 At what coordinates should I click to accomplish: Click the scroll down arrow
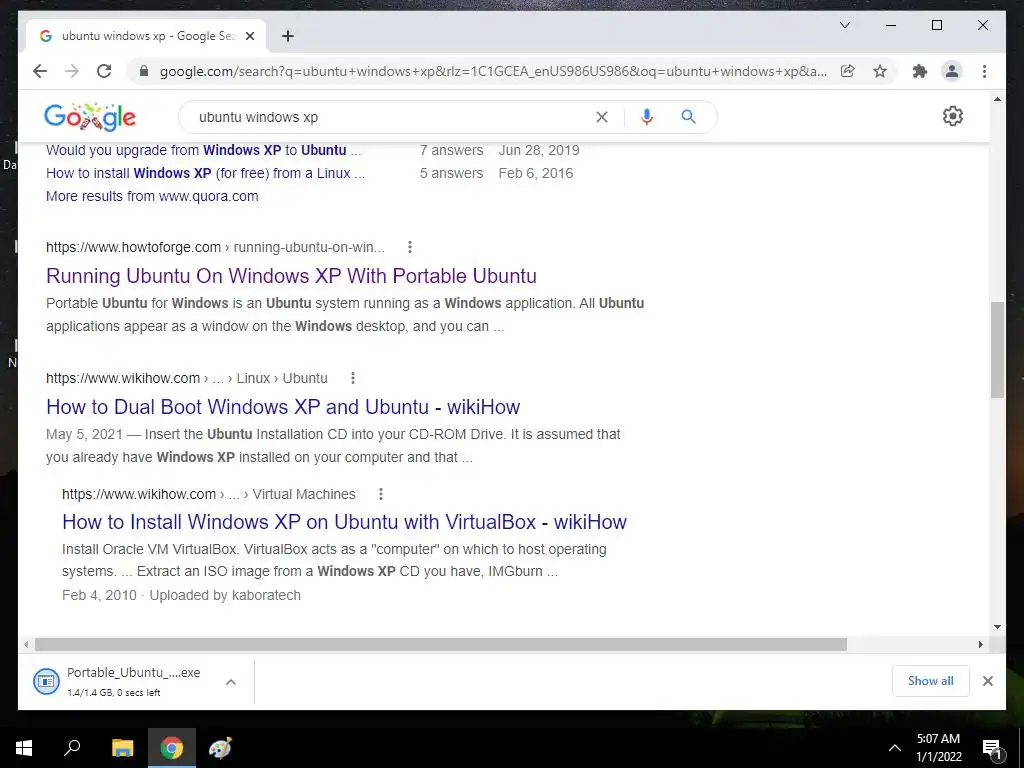(x=997, y=627)
